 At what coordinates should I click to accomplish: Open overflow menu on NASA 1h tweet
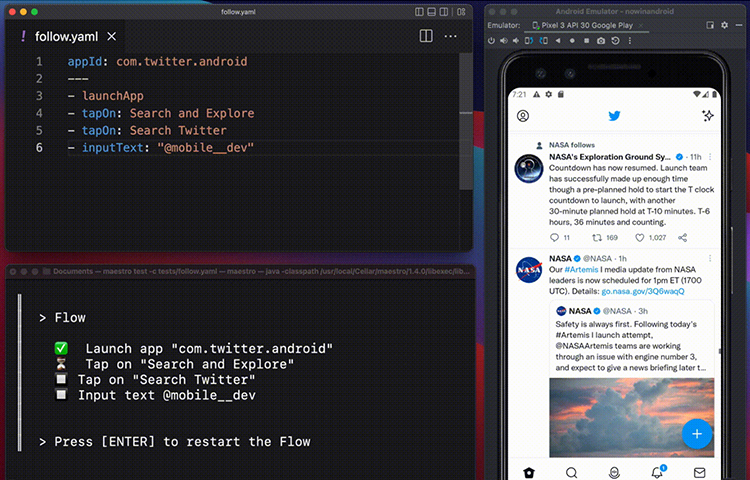click(x=710, y=259)
